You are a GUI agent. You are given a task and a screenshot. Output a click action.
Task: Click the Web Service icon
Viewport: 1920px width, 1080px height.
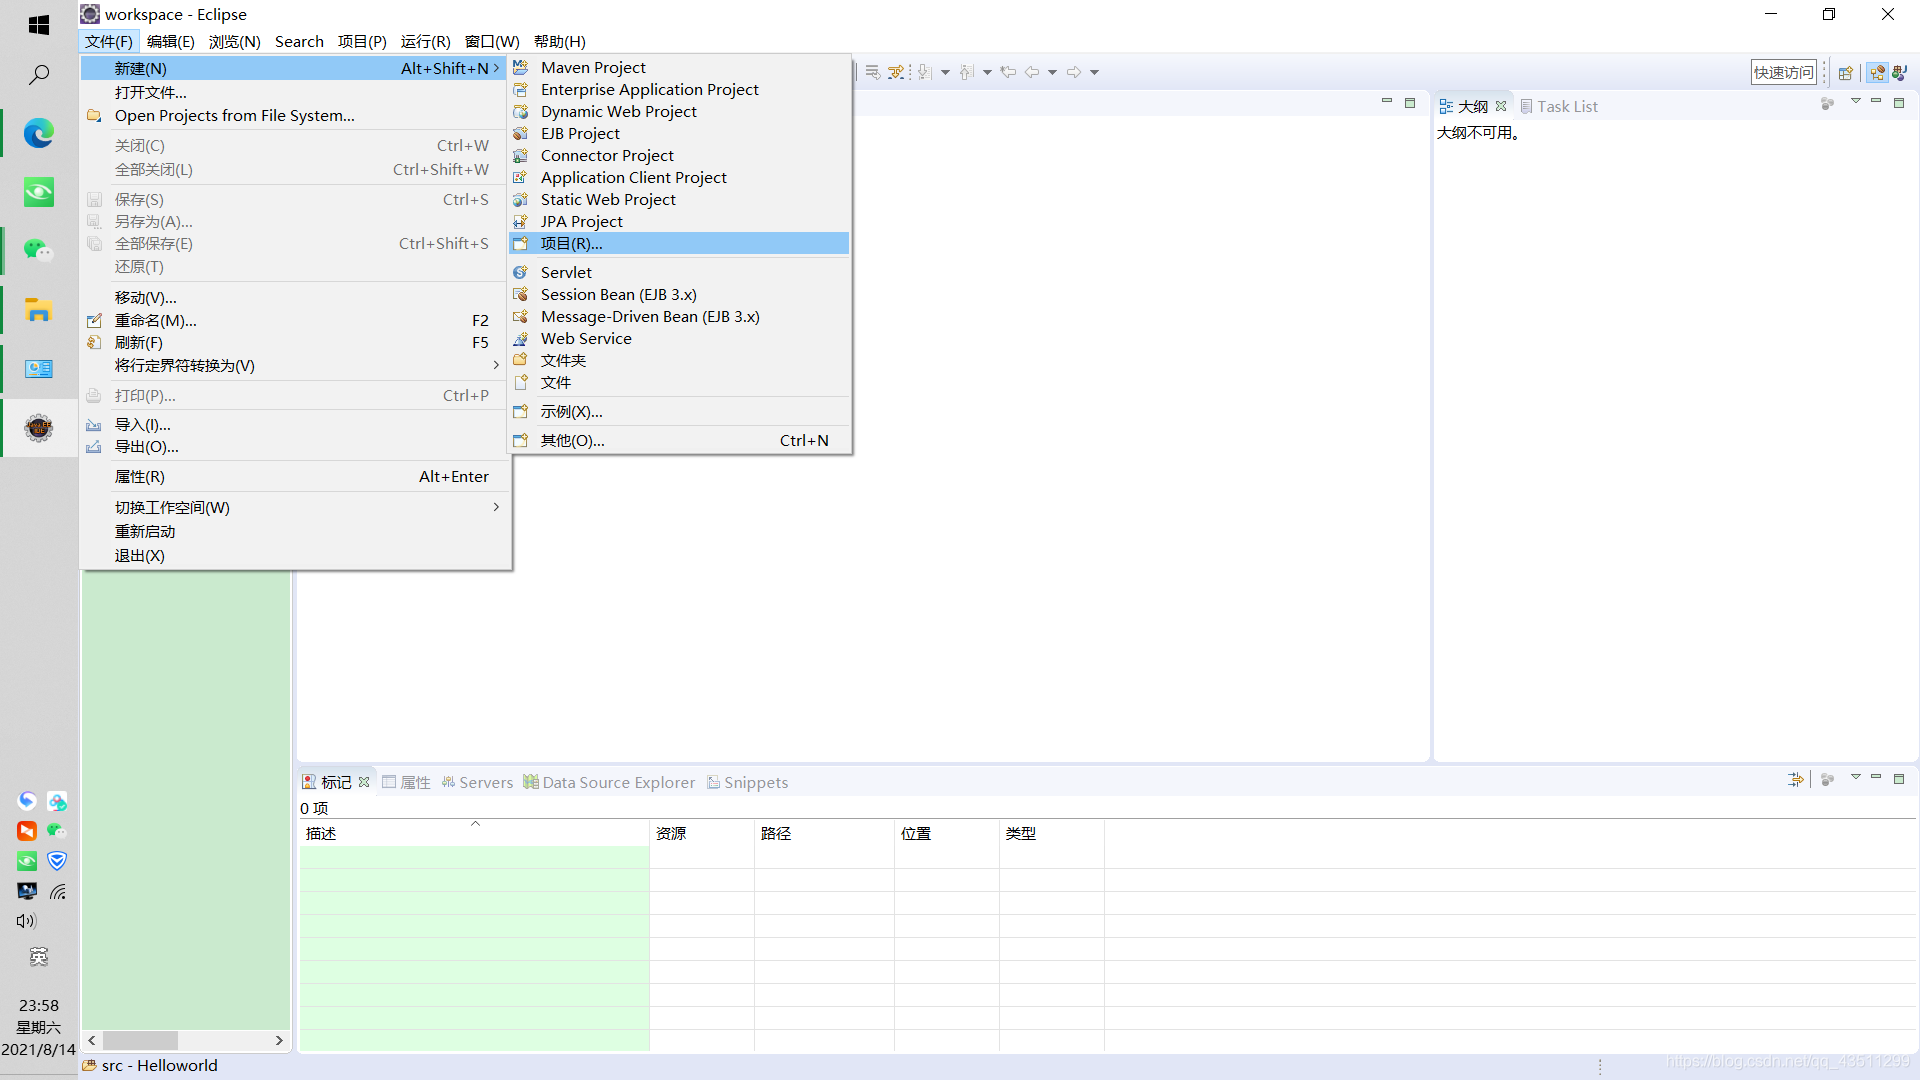point(520,338)
